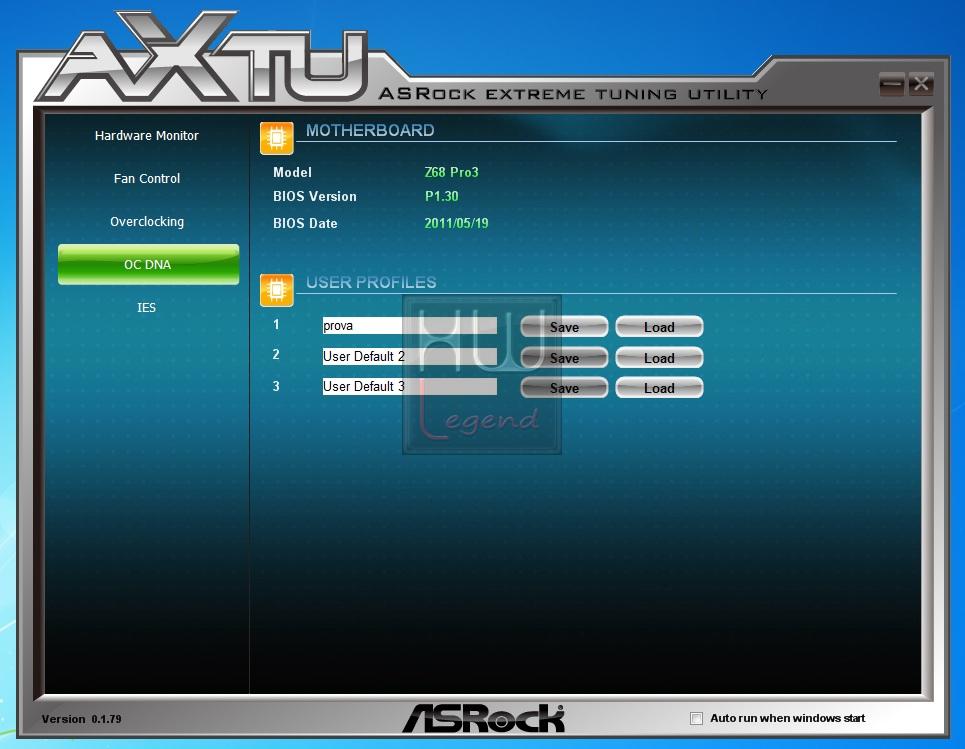
Task: Save profile 1 named prova
Action: point(564,327)
